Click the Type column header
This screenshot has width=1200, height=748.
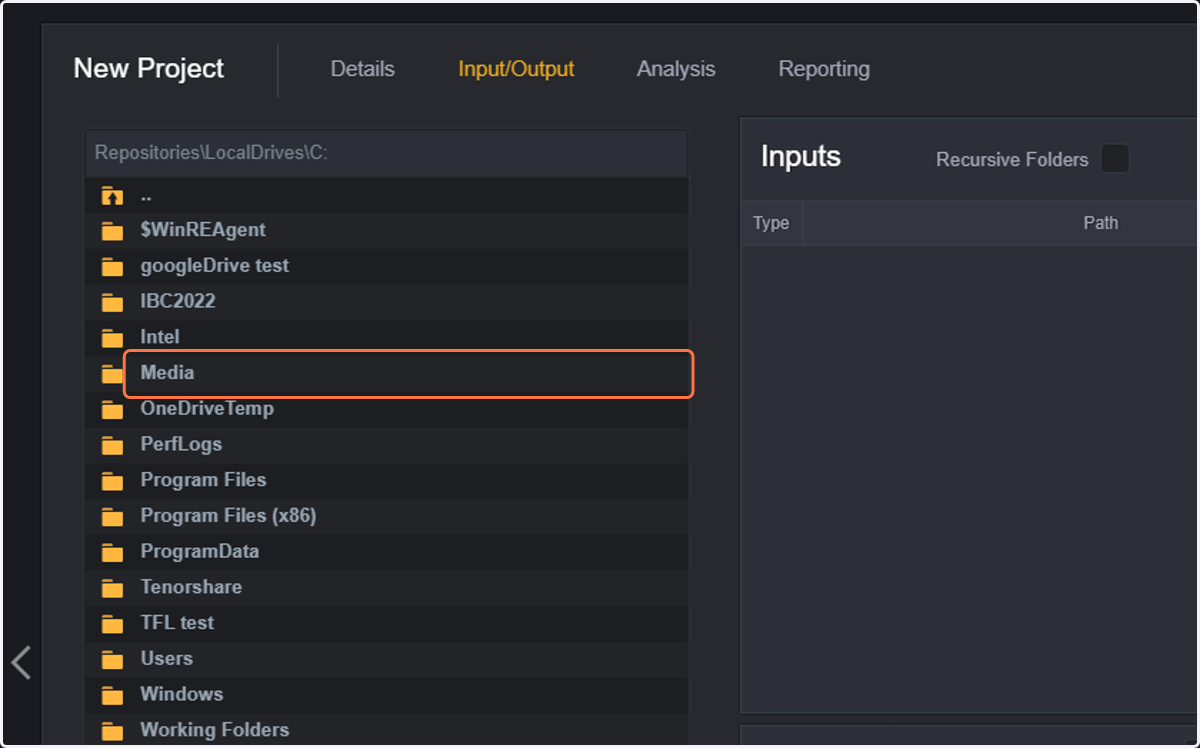tap(771, 223)
